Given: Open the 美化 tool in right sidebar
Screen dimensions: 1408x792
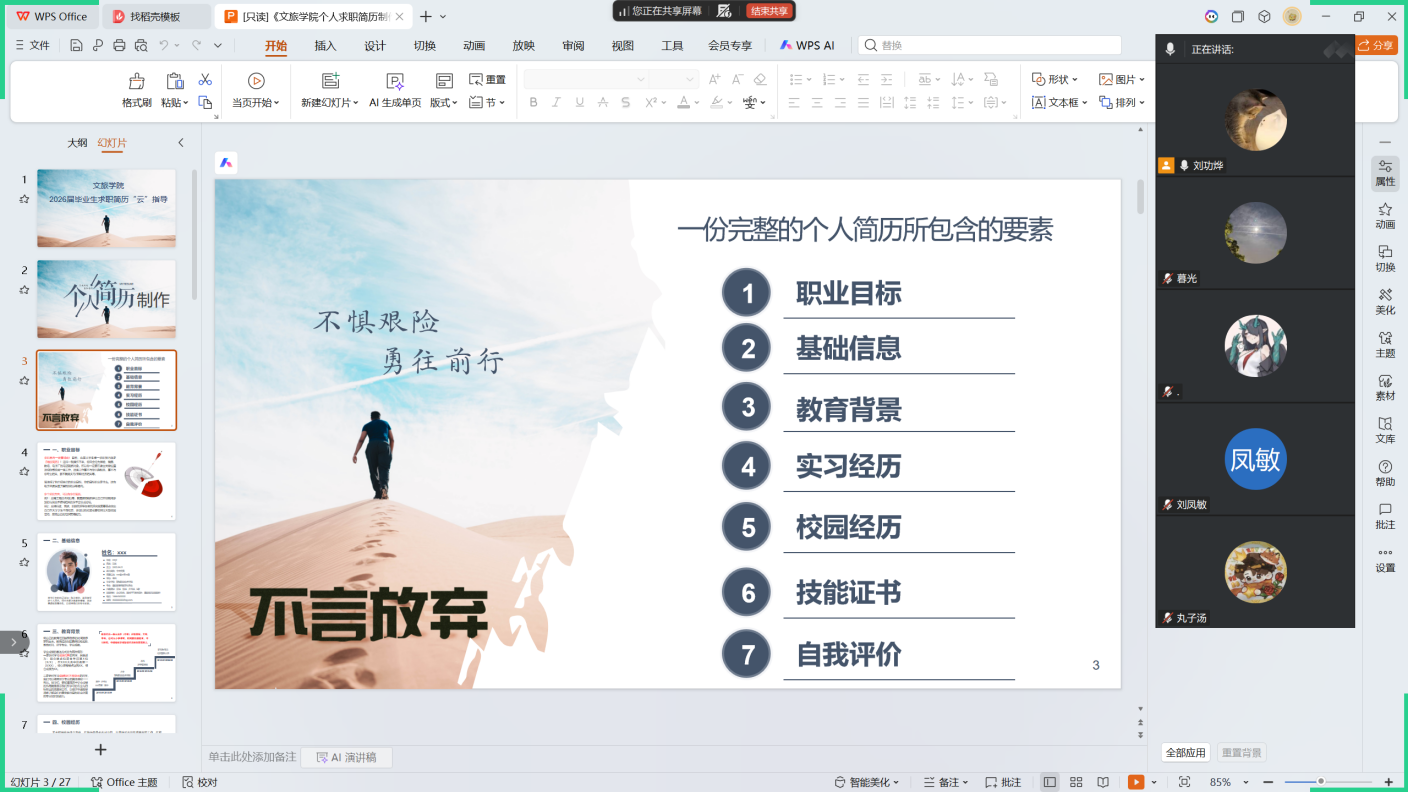Looking at the screenshot, I should coord(1385,301).
